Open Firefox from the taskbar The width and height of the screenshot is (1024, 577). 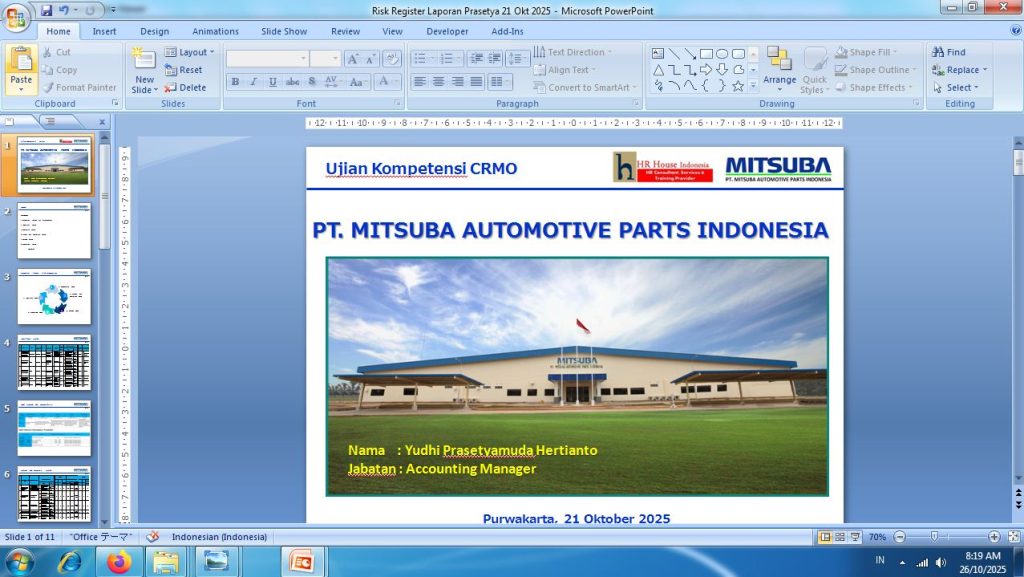[119, 562]
